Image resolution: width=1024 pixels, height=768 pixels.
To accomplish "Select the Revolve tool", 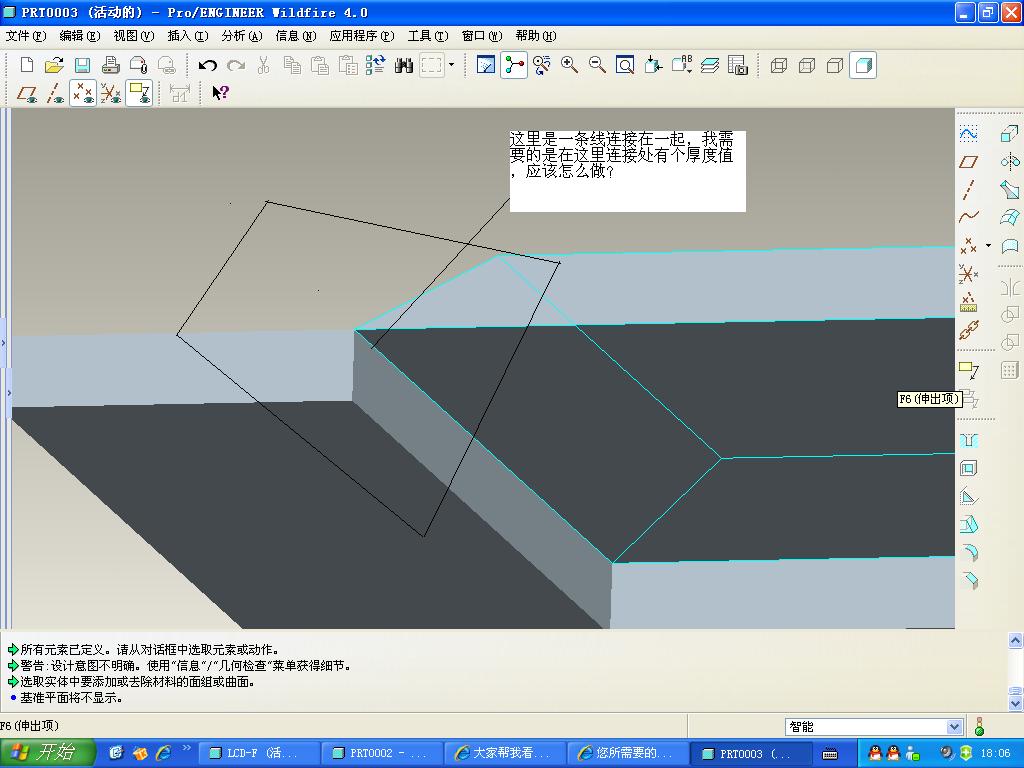I will point(1010,161).
